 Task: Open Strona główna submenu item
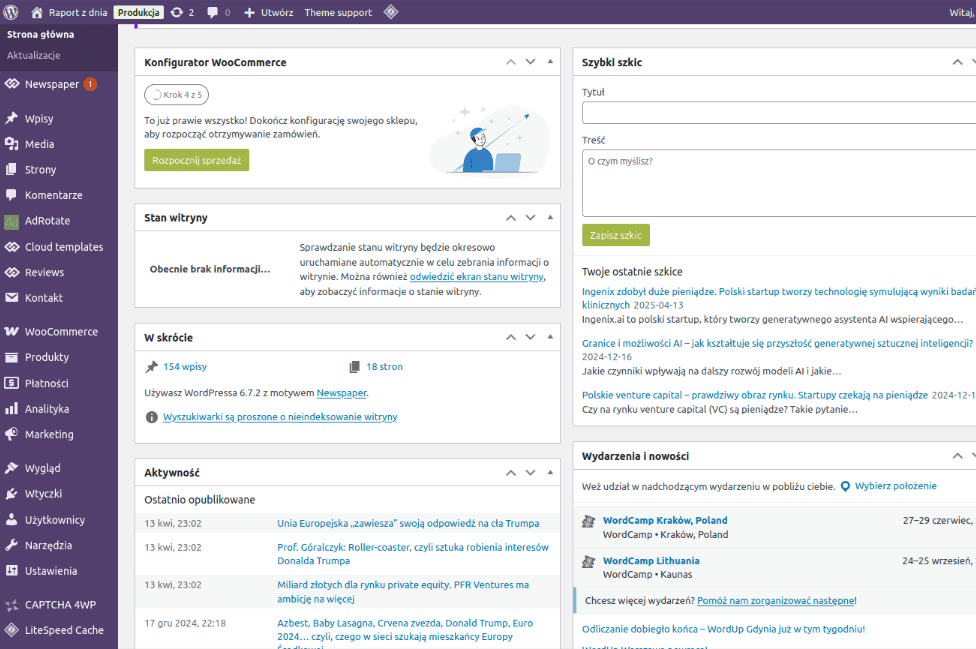click(40, 34)
